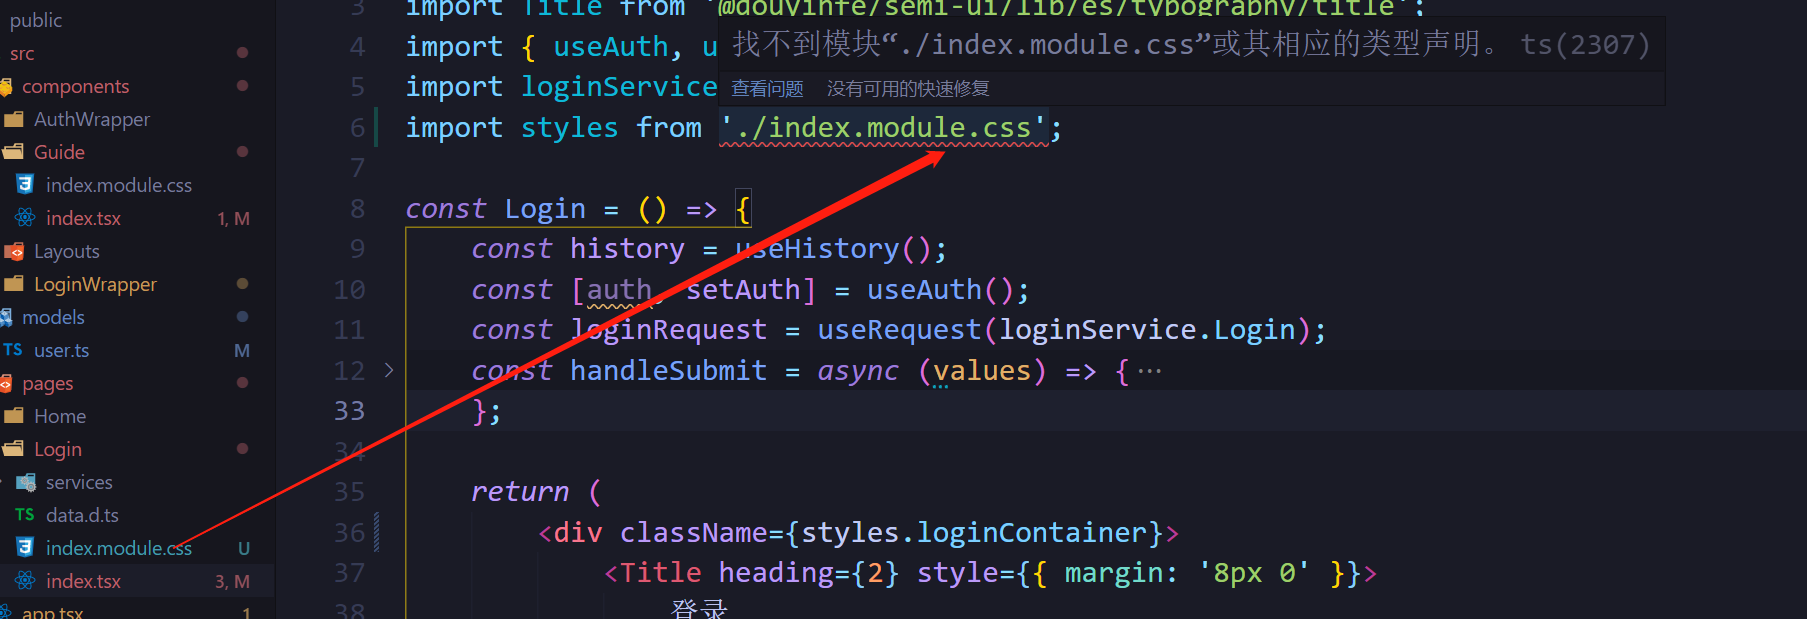
Task: Click the TS icon beside user.ts
Action: [x=13, y=350]
